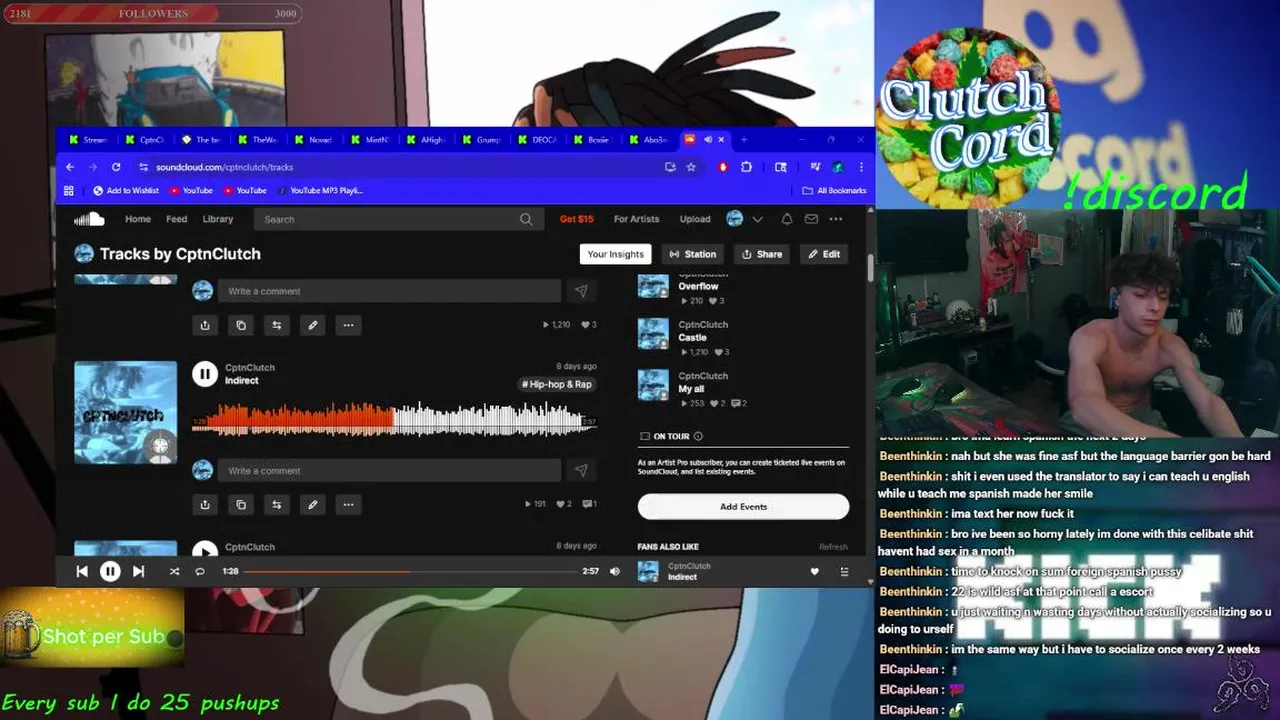Toggle repeat in the player bar
The height and width of the screenshot is (720, 1280).
tap(200, 571)
